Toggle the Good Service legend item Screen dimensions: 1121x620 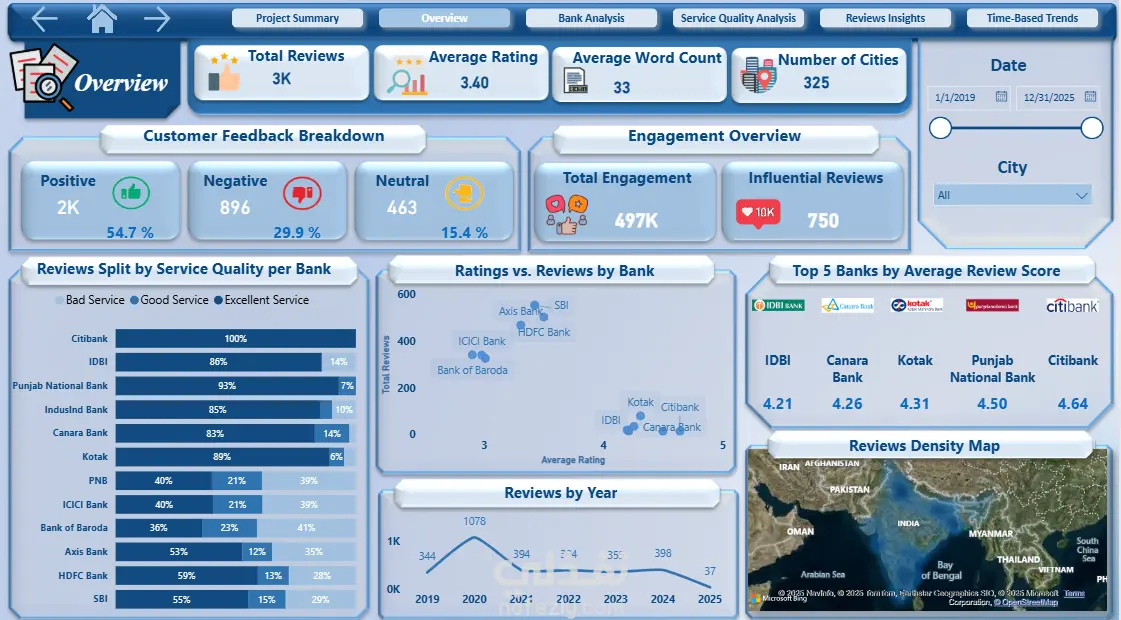pyautogui.click(x=169, y=300)
